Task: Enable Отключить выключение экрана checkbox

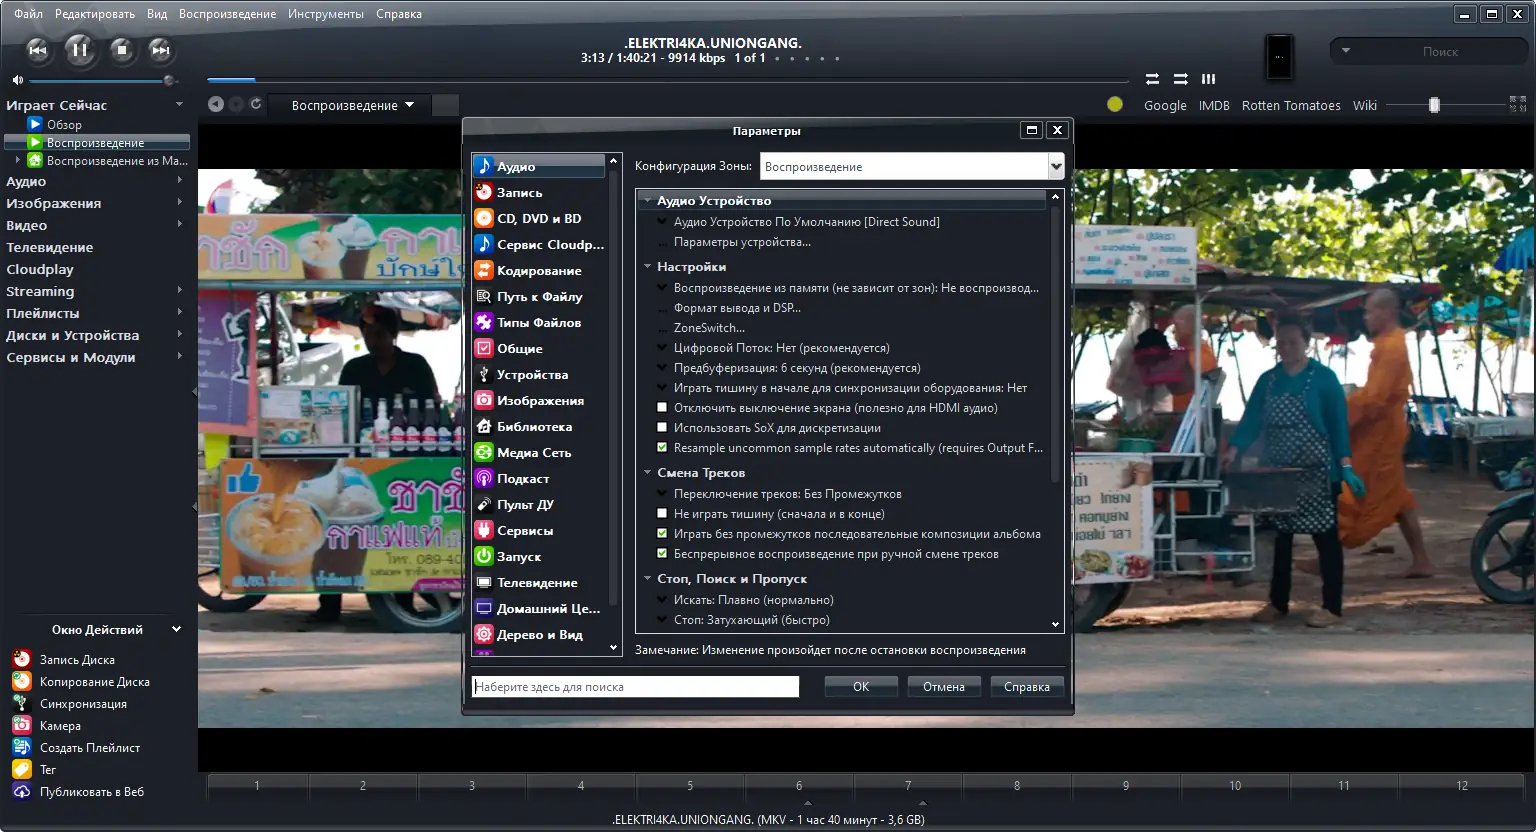Action: click(x=662, y=408)
